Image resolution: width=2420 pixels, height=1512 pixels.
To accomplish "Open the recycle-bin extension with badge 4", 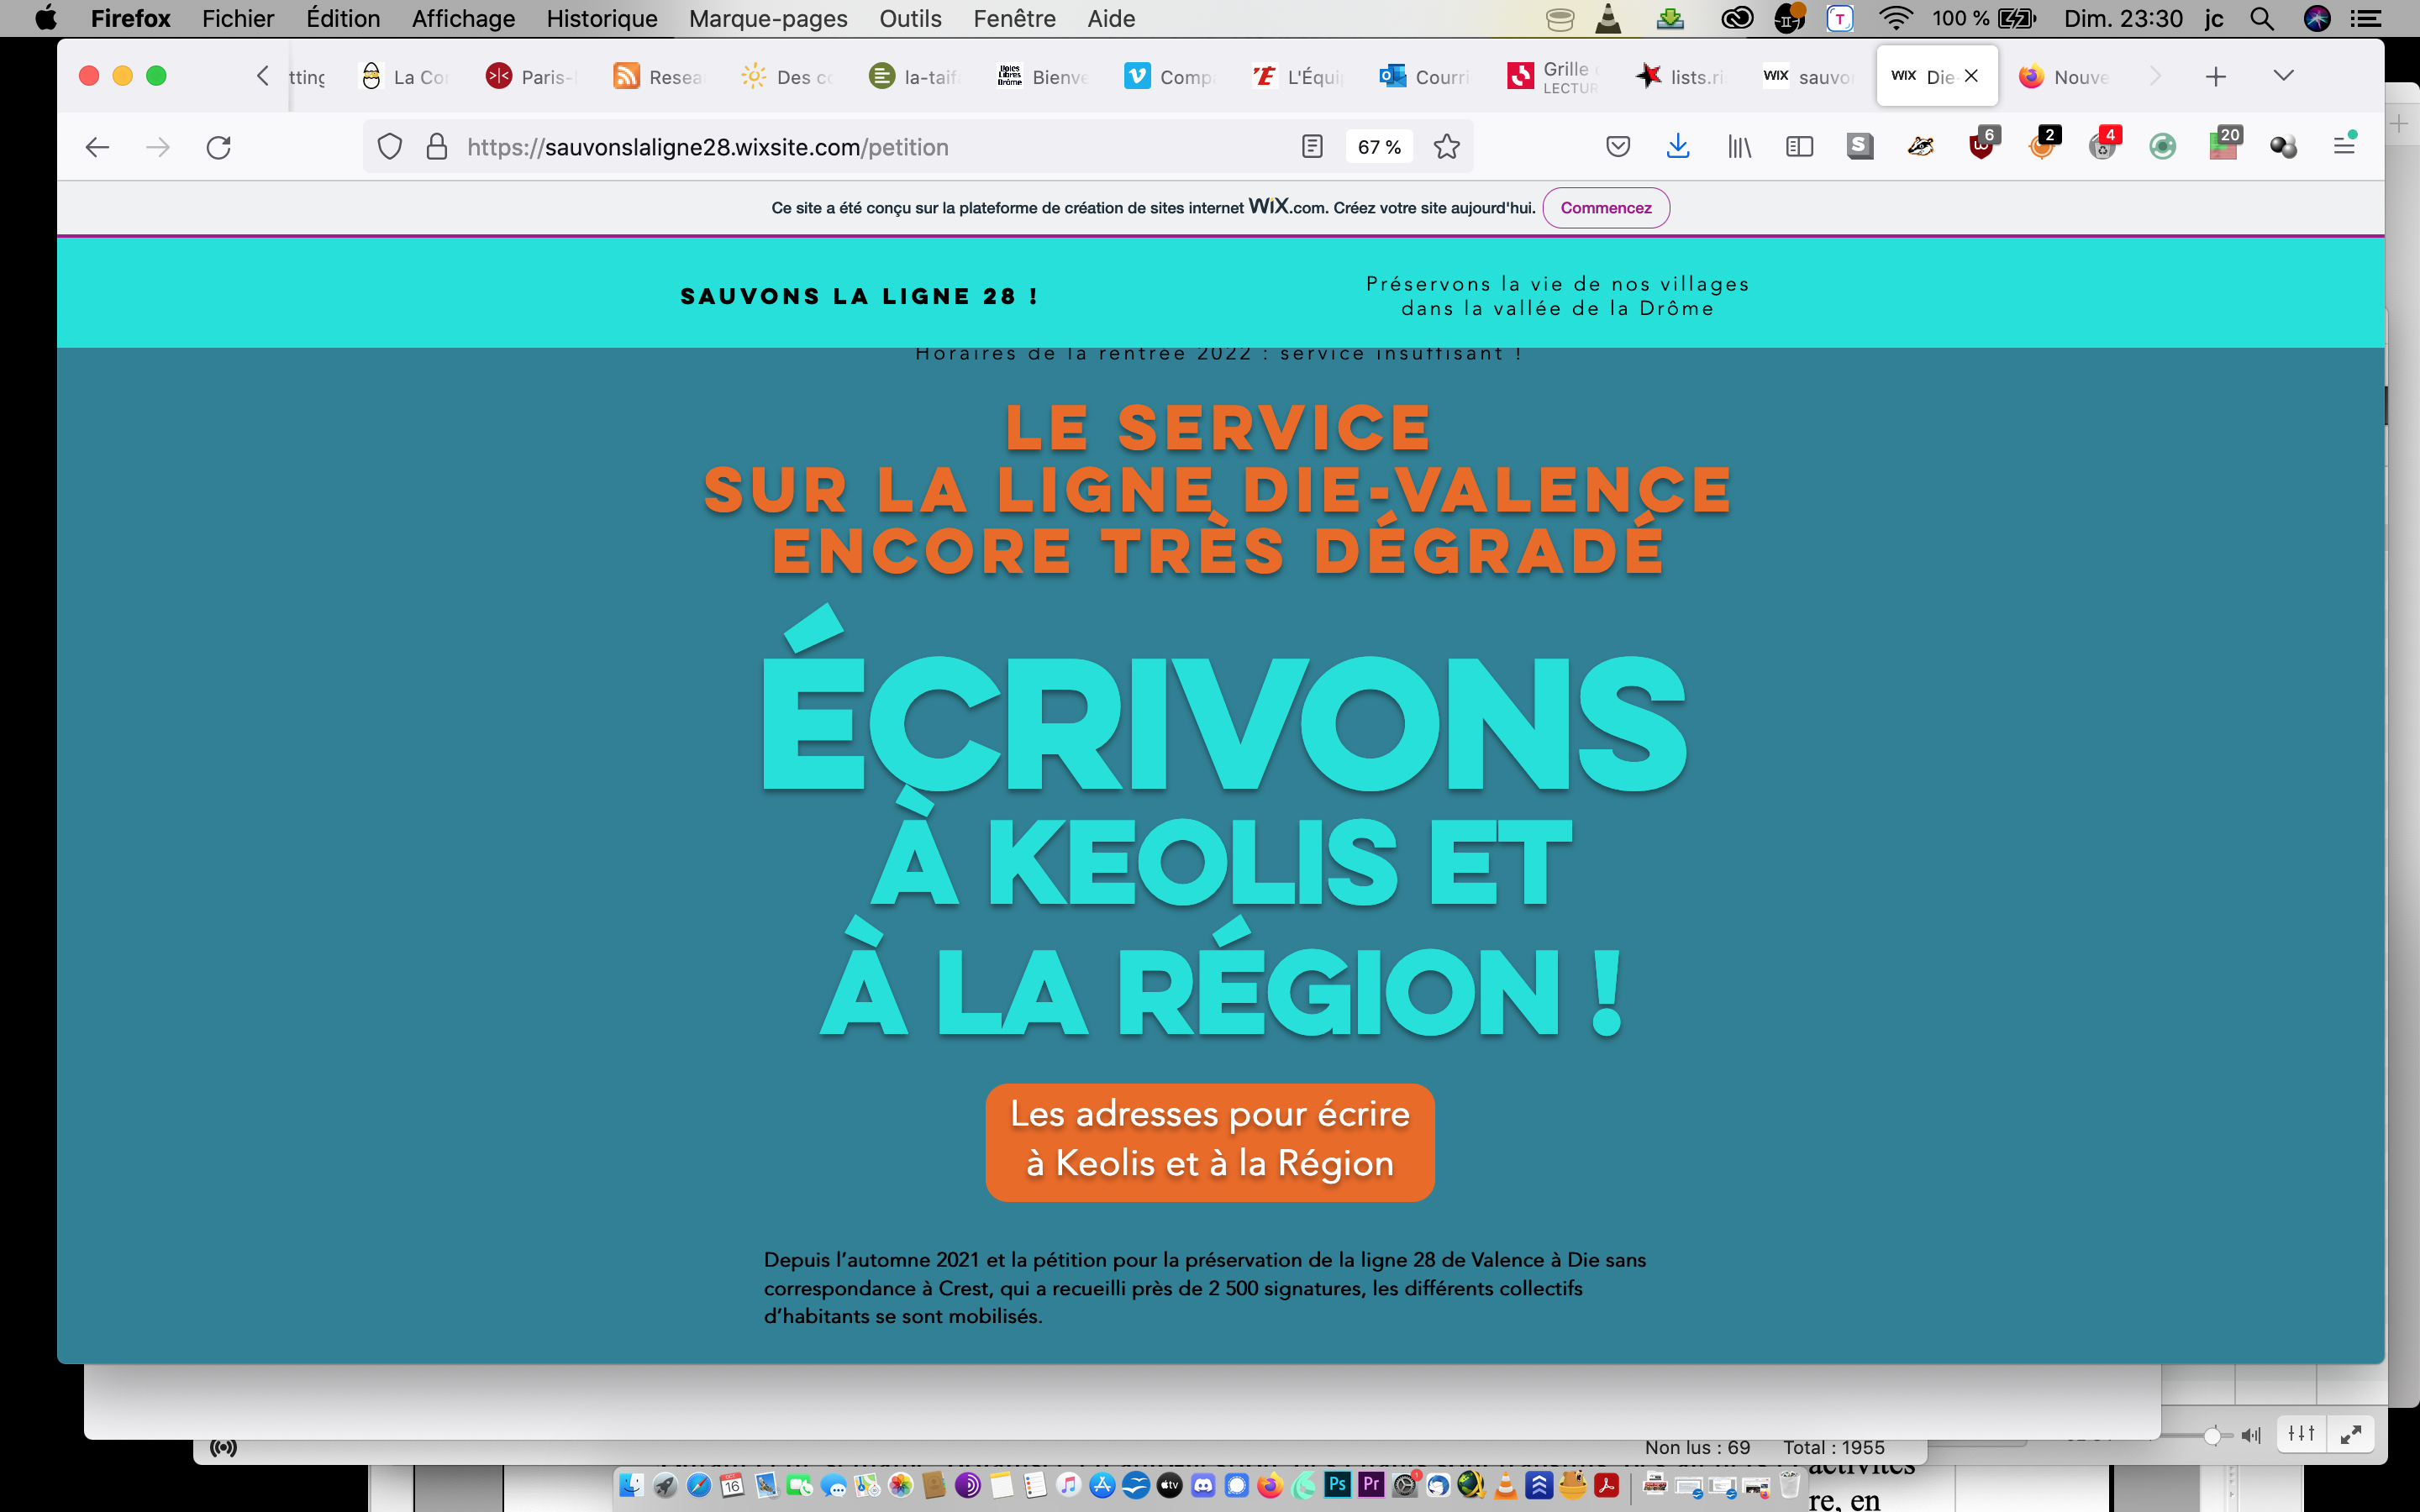I will coord(2104,145).
